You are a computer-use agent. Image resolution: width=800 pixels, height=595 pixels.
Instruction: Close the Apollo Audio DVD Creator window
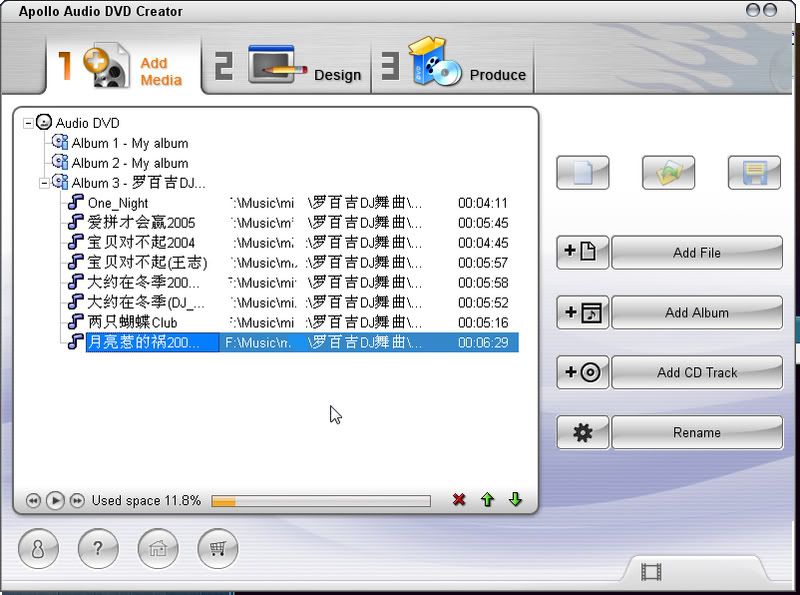click(769, 10)
